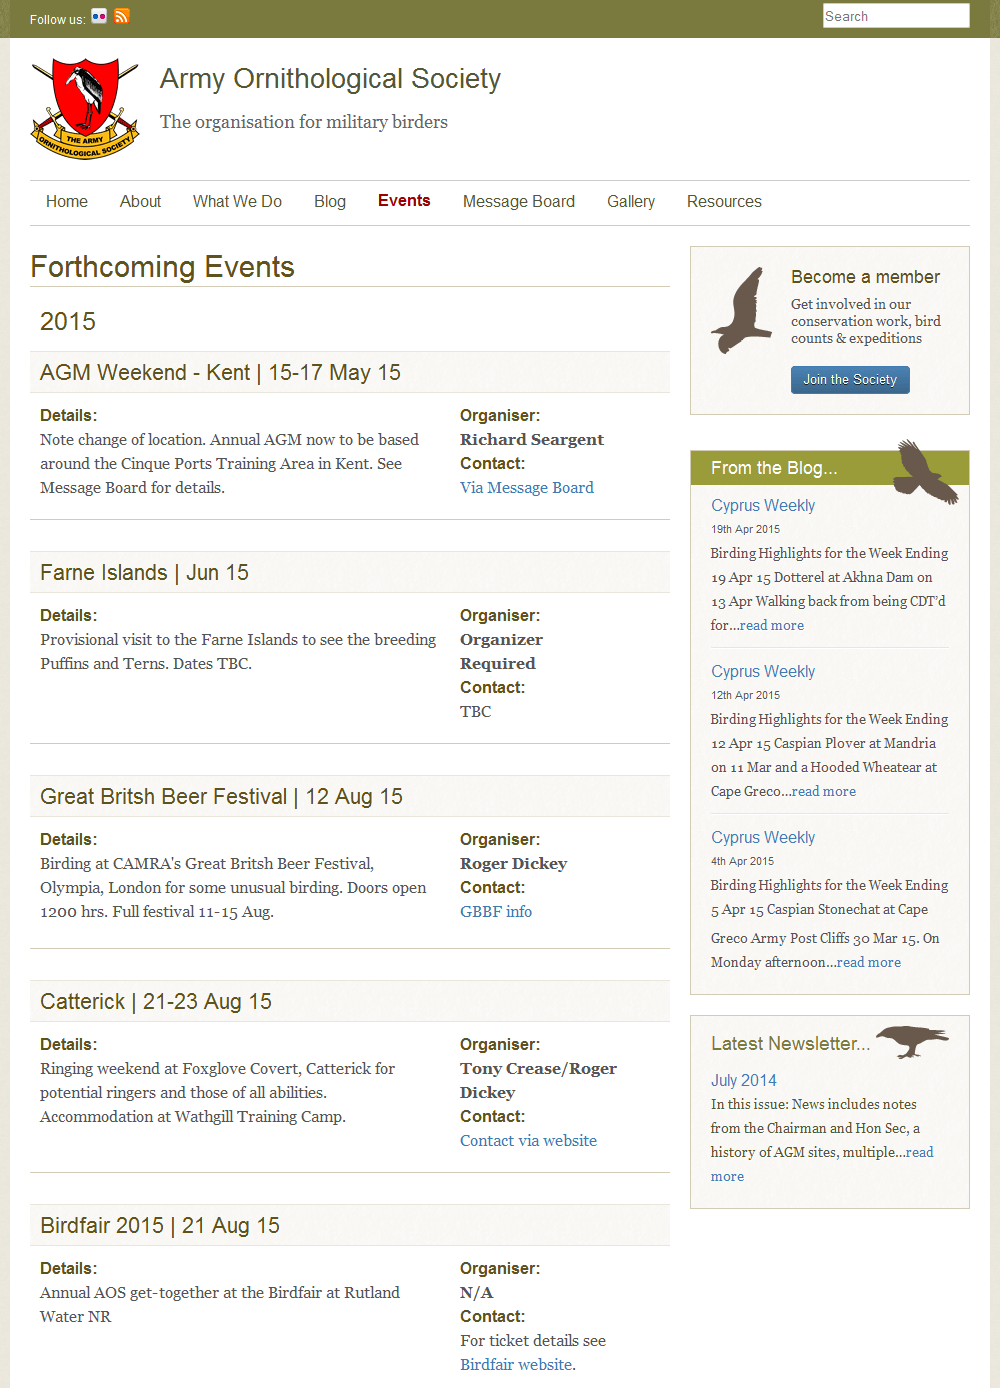Open Cyprus Weekly post from 19th Apr

click(x=762, y=506)
